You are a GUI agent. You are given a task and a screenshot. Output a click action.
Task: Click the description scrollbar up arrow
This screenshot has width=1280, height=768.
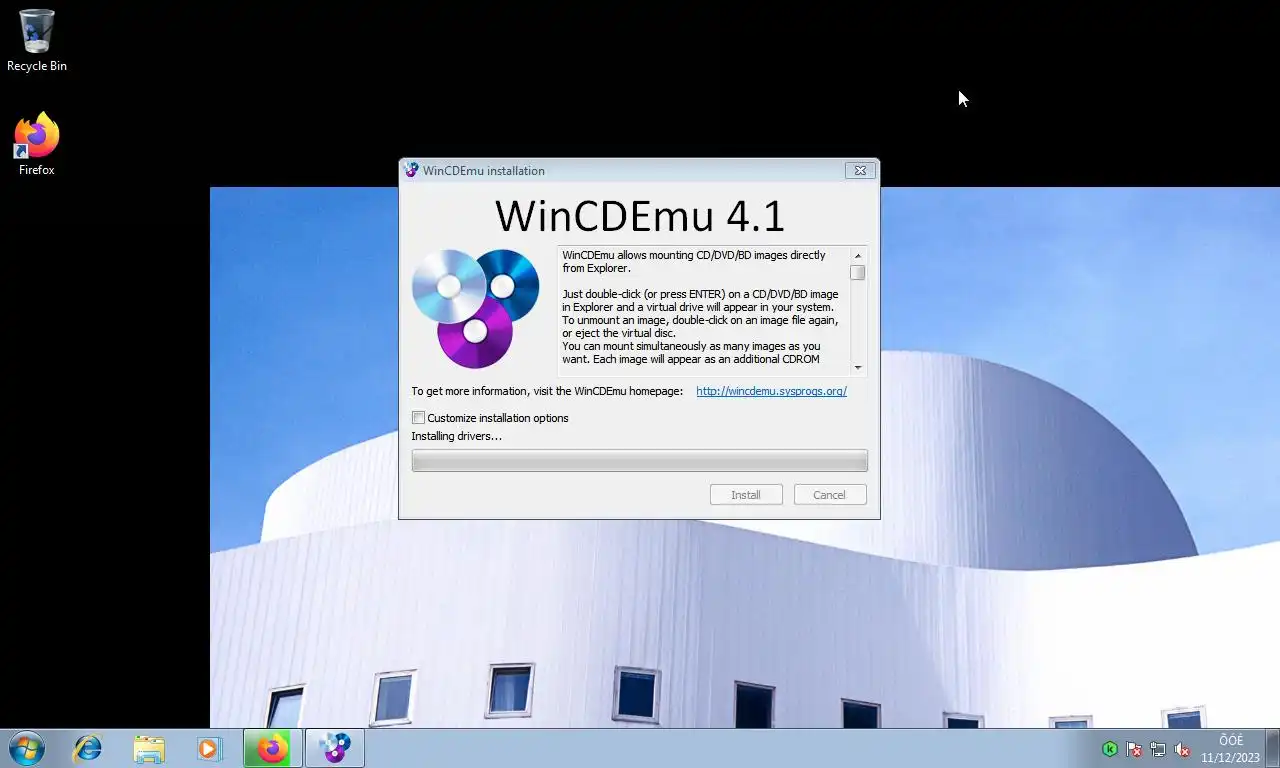[857, 256]
